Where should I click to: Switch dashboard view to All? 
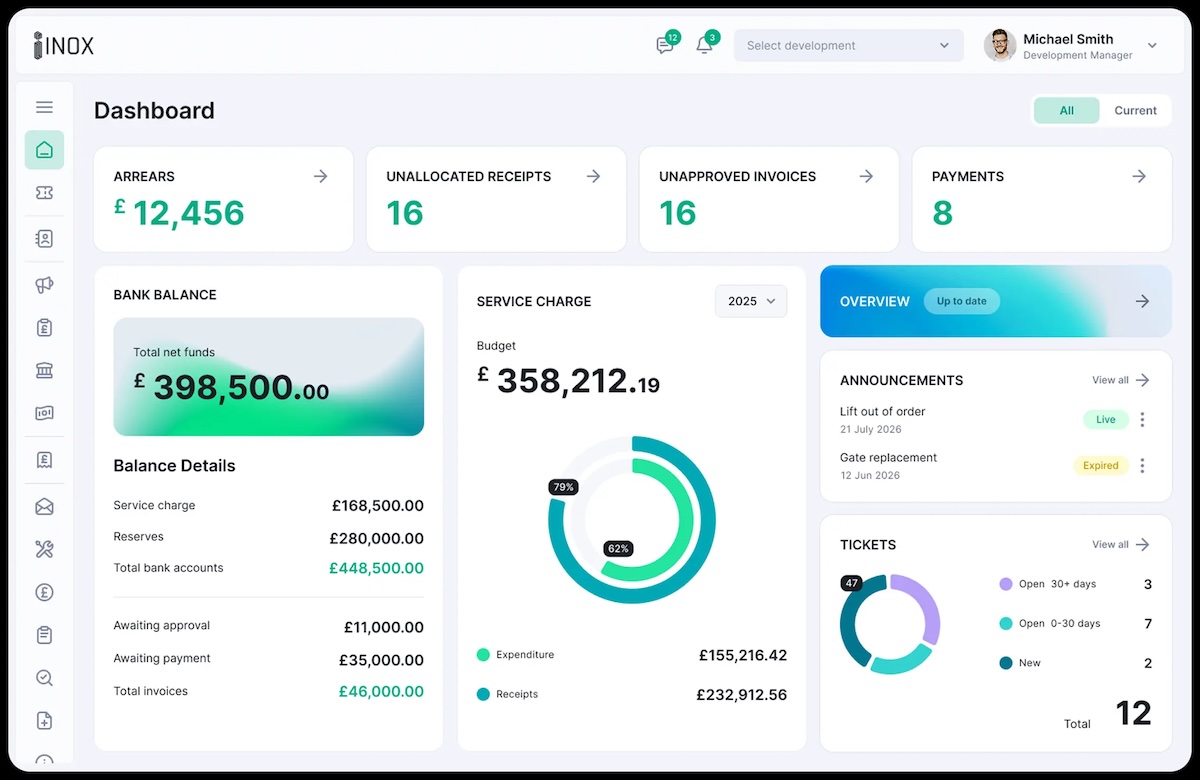pyautogui.click(x=1066, y=111)
